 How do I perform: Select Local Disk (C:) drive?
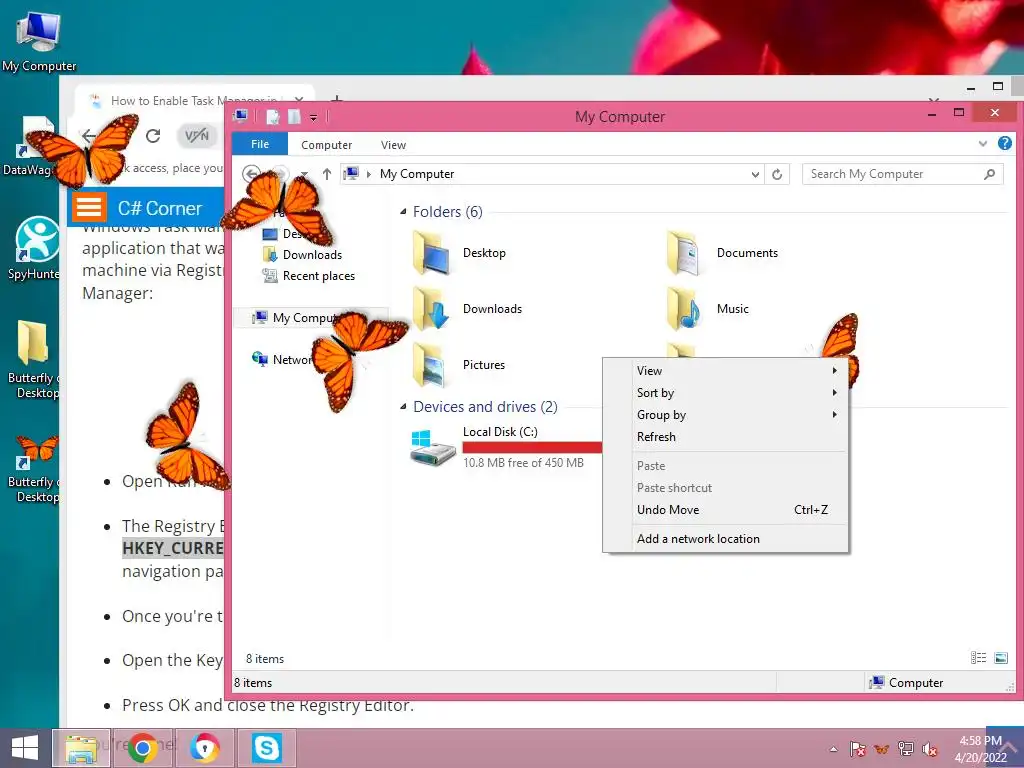tap(500, 432)
